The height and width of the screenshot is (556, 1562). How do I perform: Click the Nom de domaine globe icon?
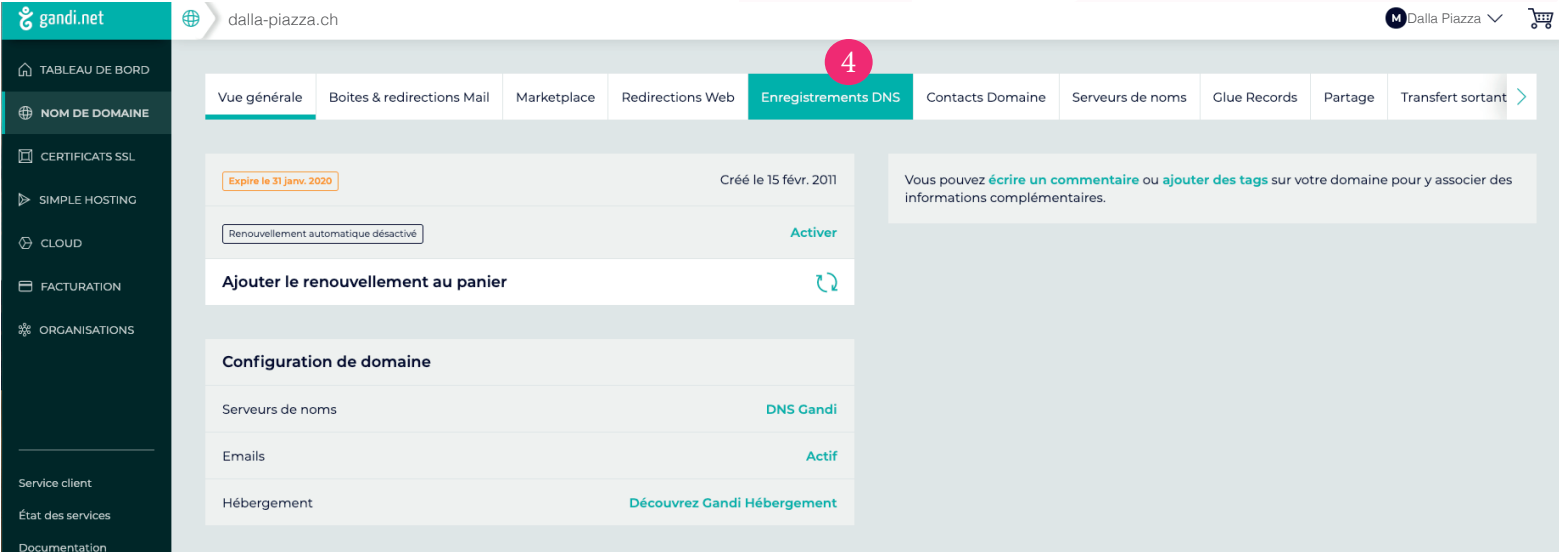(x=26, y=113)
